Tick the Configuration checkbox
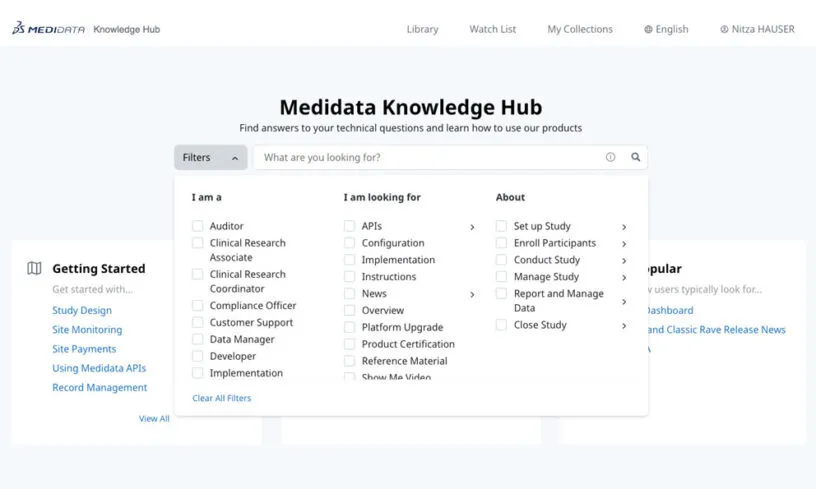Viewport: 816px width, 489px height. [350, 243]
